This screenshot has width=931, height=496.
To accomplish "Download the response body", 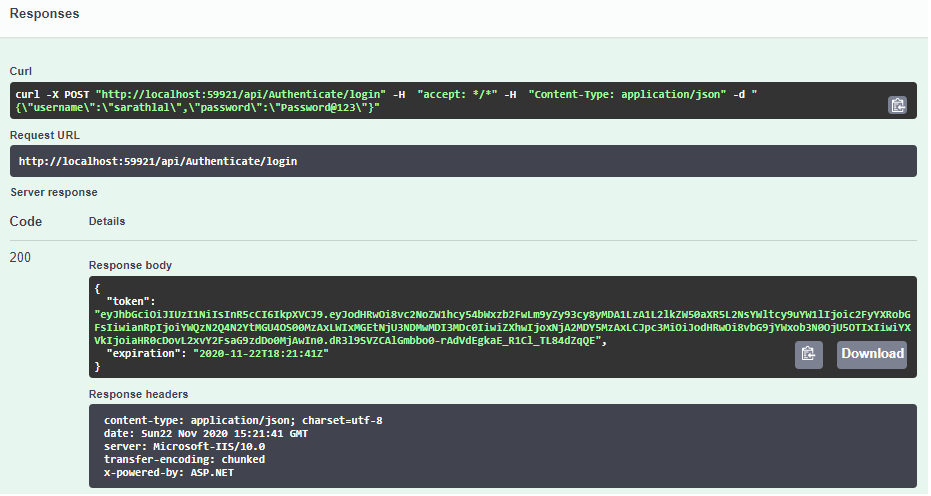I will (872, 355).
